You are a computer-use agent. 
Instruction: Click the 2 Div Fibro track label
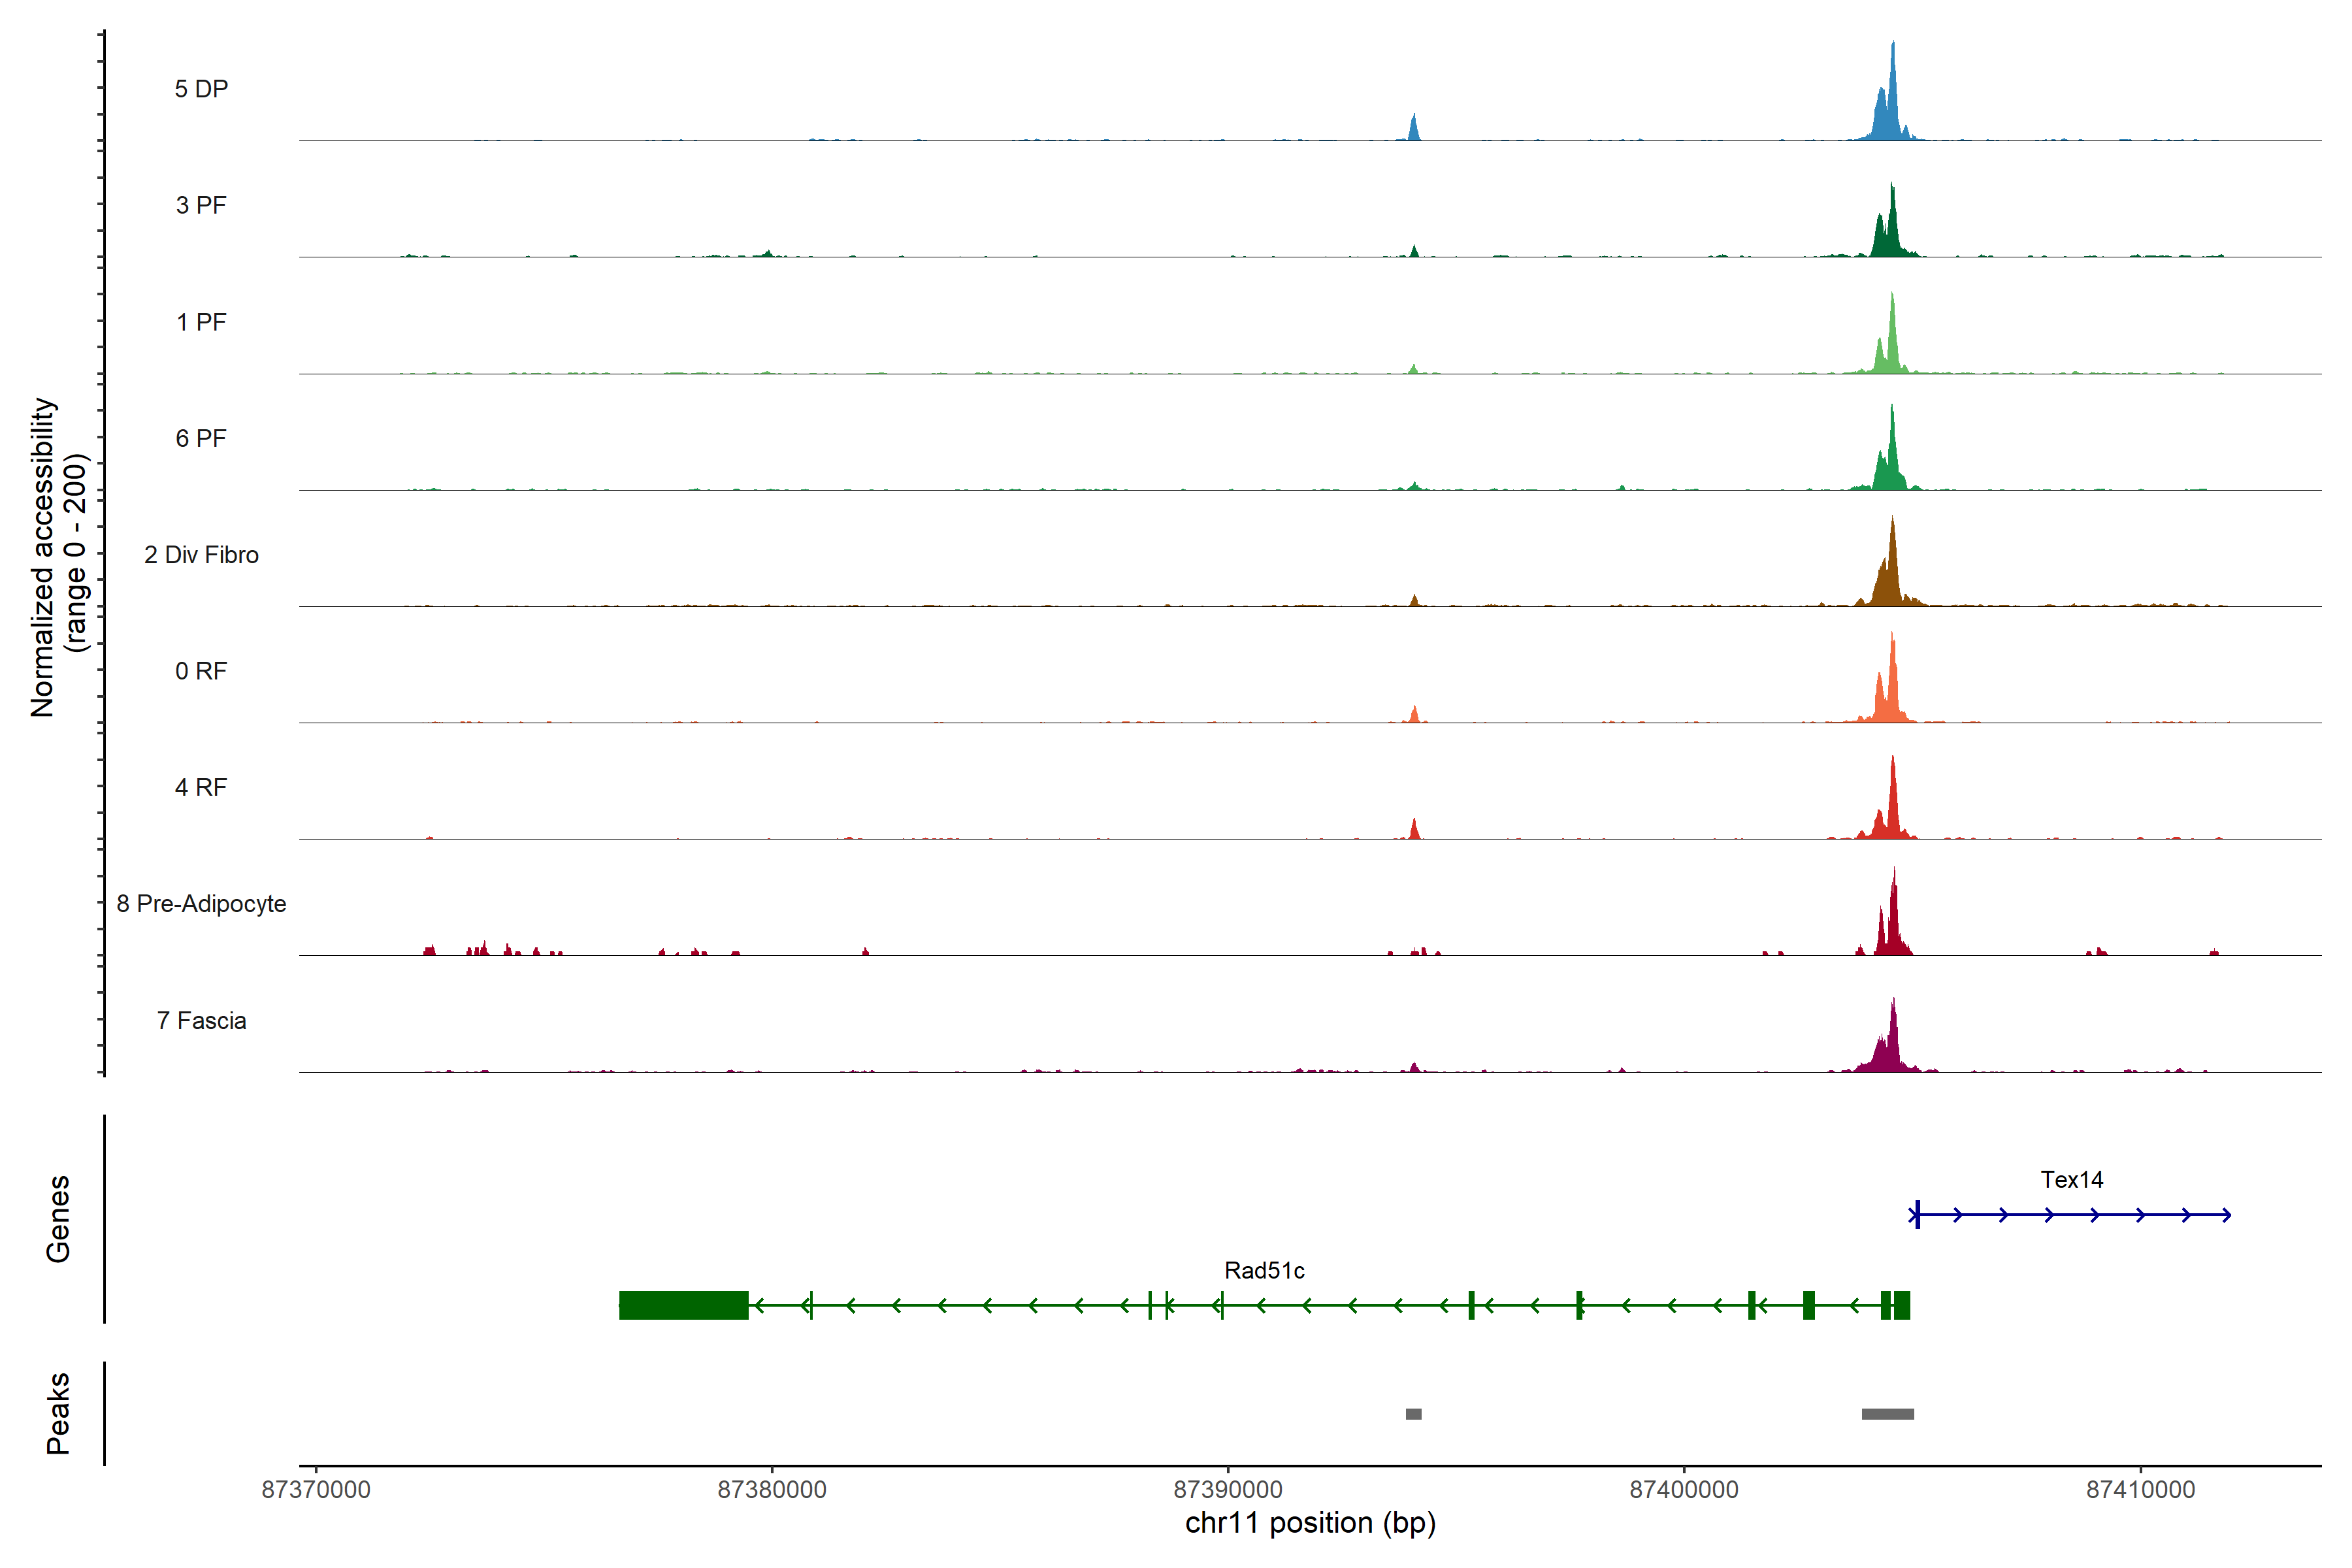[201, 555]
